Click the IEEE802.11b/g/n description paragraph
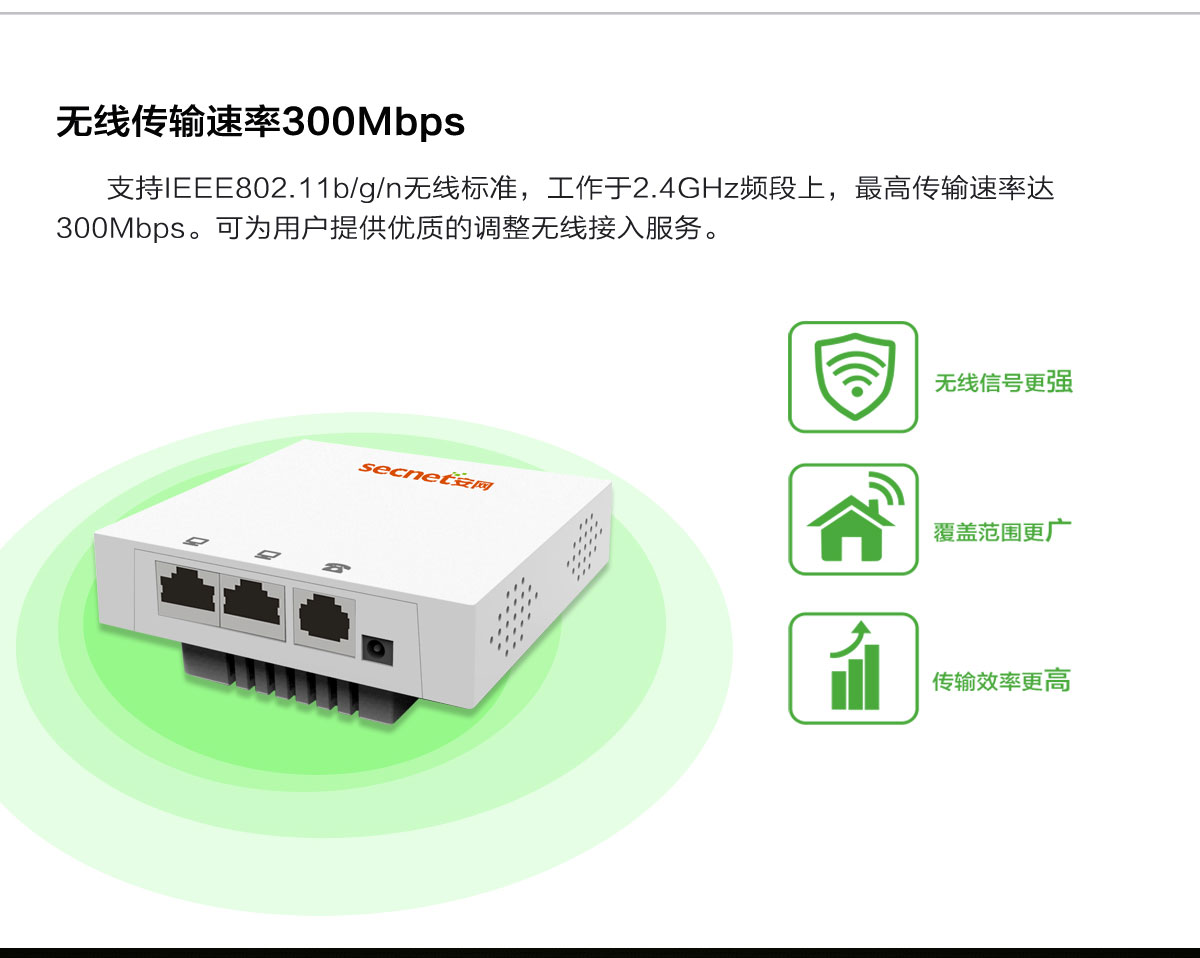The width and height of the screenshot is (1200, 958). (556, 208)
